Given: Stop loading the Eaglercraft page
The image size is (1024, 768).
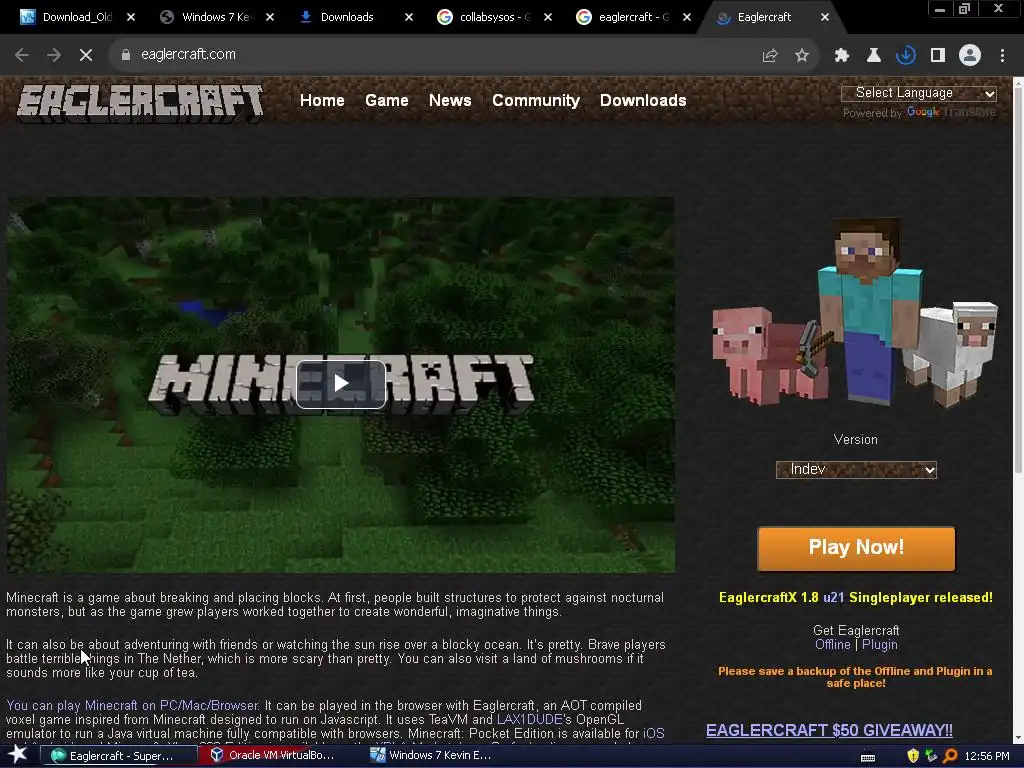Looking at the screenshot, I should (x=86, y=55).
